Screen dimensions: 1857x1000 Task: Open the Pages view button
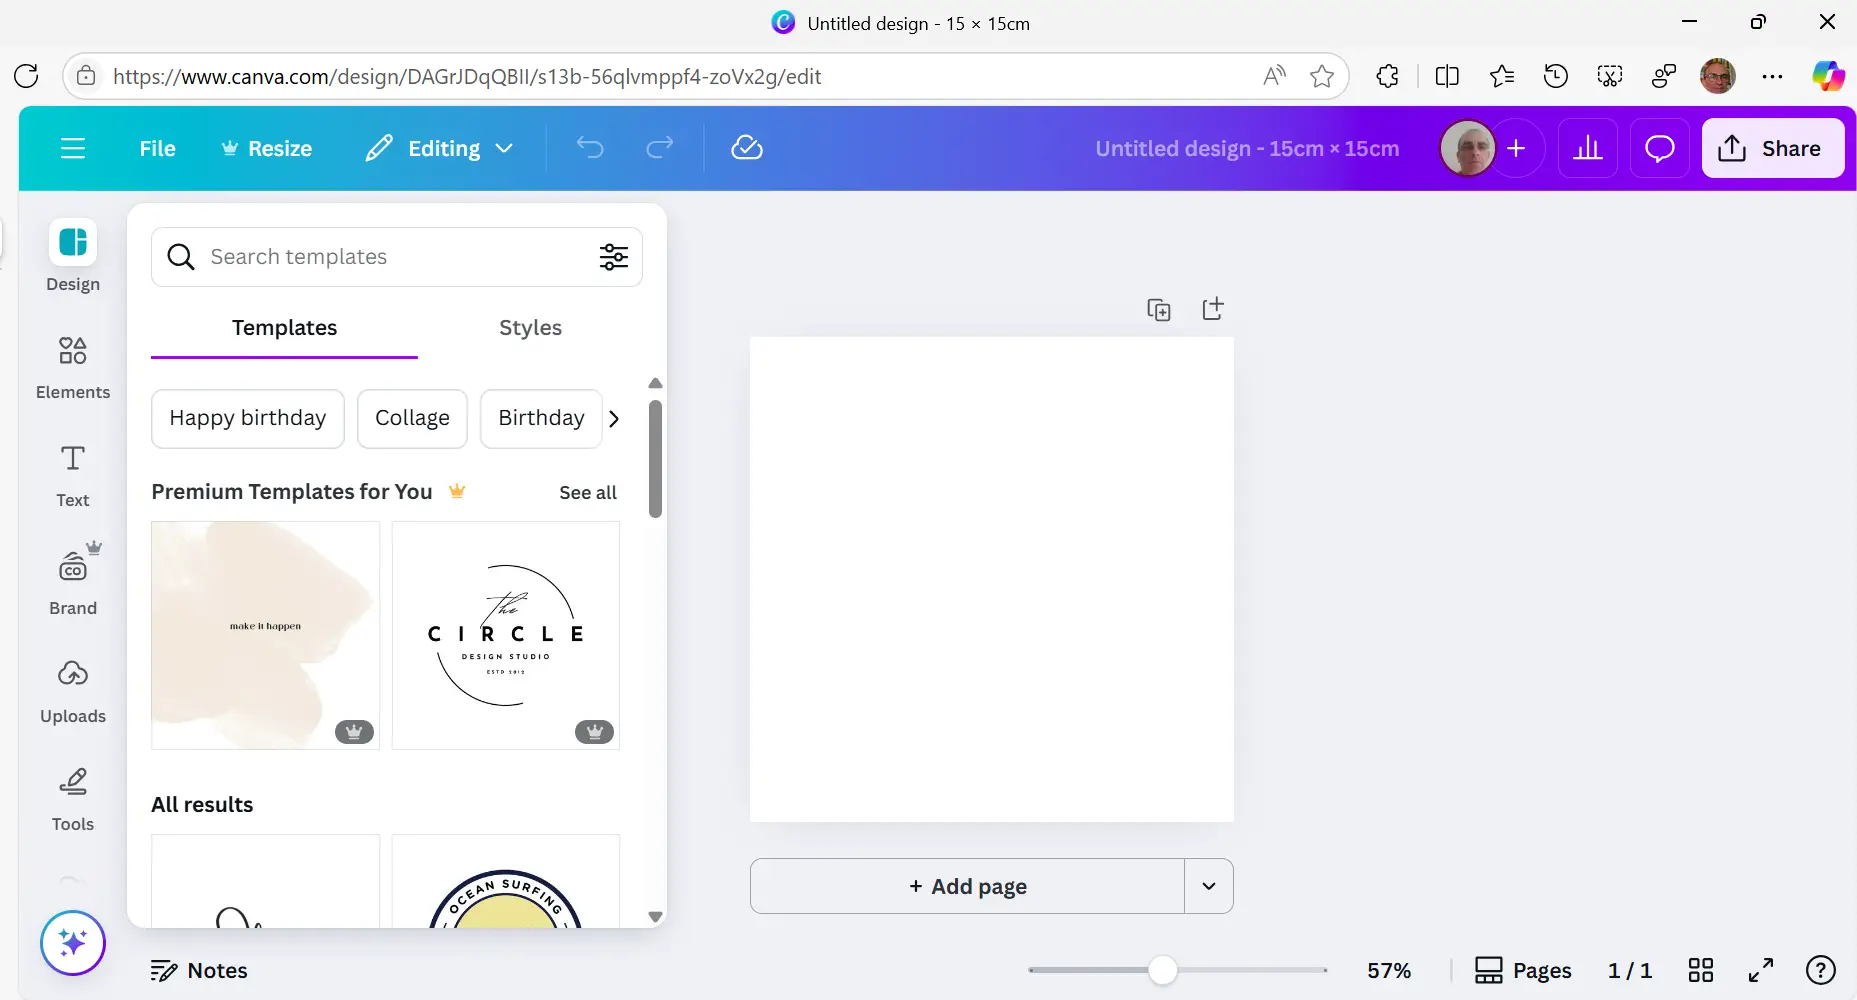click(1524, 971)
